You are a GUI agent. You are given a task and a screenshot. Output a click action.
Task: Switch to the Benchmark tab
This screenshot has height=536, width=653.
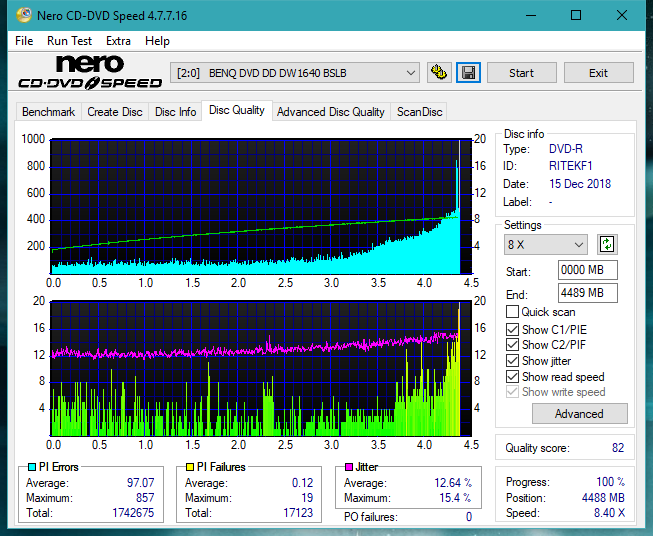coord(49,112)
